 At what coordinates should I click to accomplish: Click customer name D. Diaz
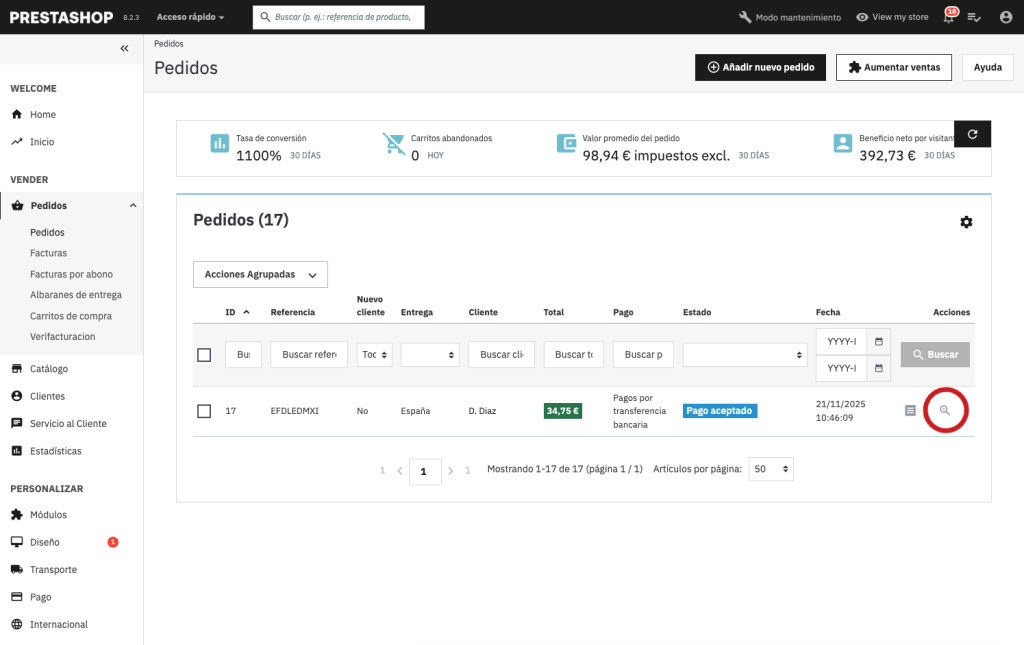pos(482,411)
